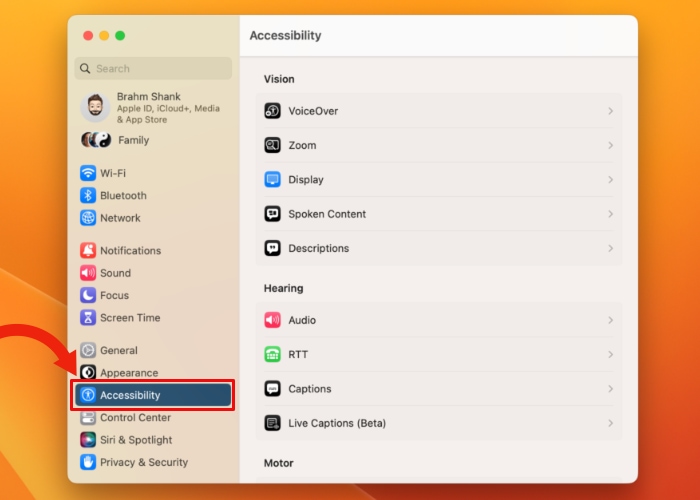Select the Zoom magnifier icon

pos(272,145)
